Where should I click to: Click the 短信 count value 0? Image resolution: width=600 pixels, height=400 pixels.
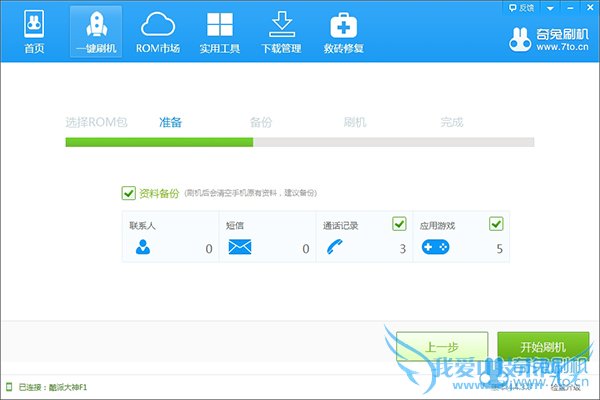pyautogui.click(x=306, y=249)
